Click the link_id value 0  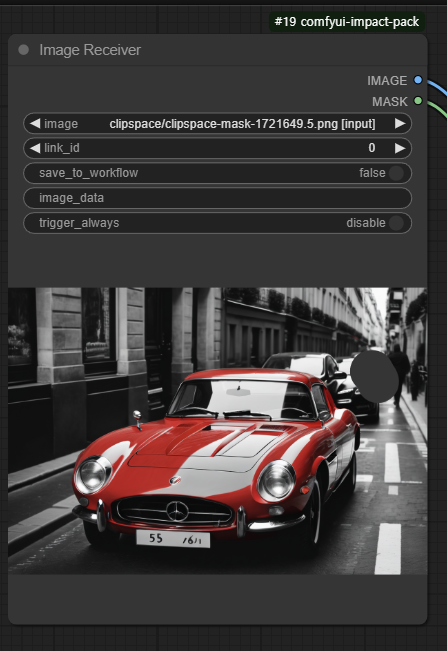pos(372,148)
